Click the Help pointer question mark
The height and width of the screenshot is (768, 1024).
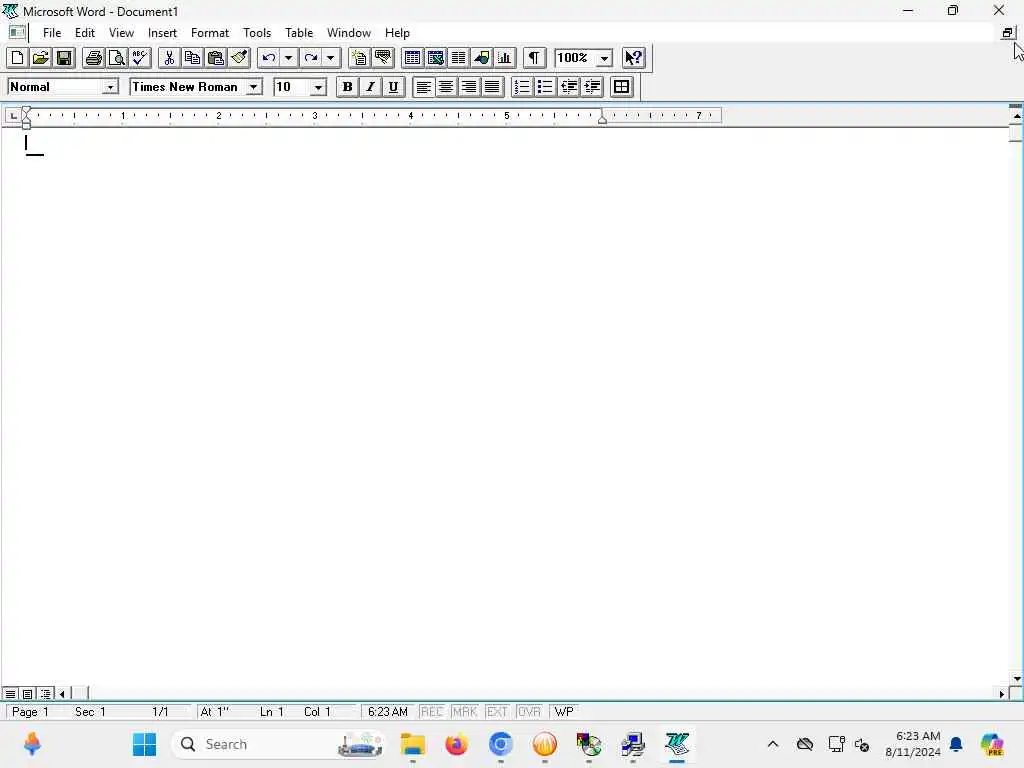(x=633, y=58)
